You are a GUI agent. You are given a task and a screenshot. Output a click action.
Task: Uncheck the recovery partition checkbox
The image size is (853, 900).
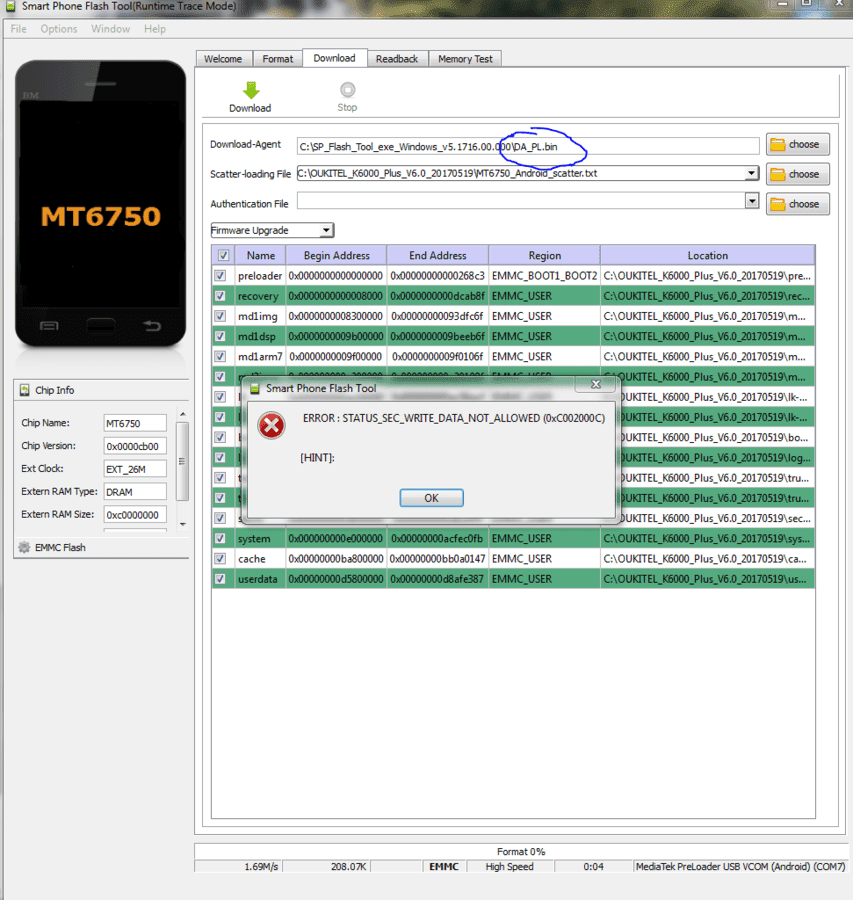point(220,296)
